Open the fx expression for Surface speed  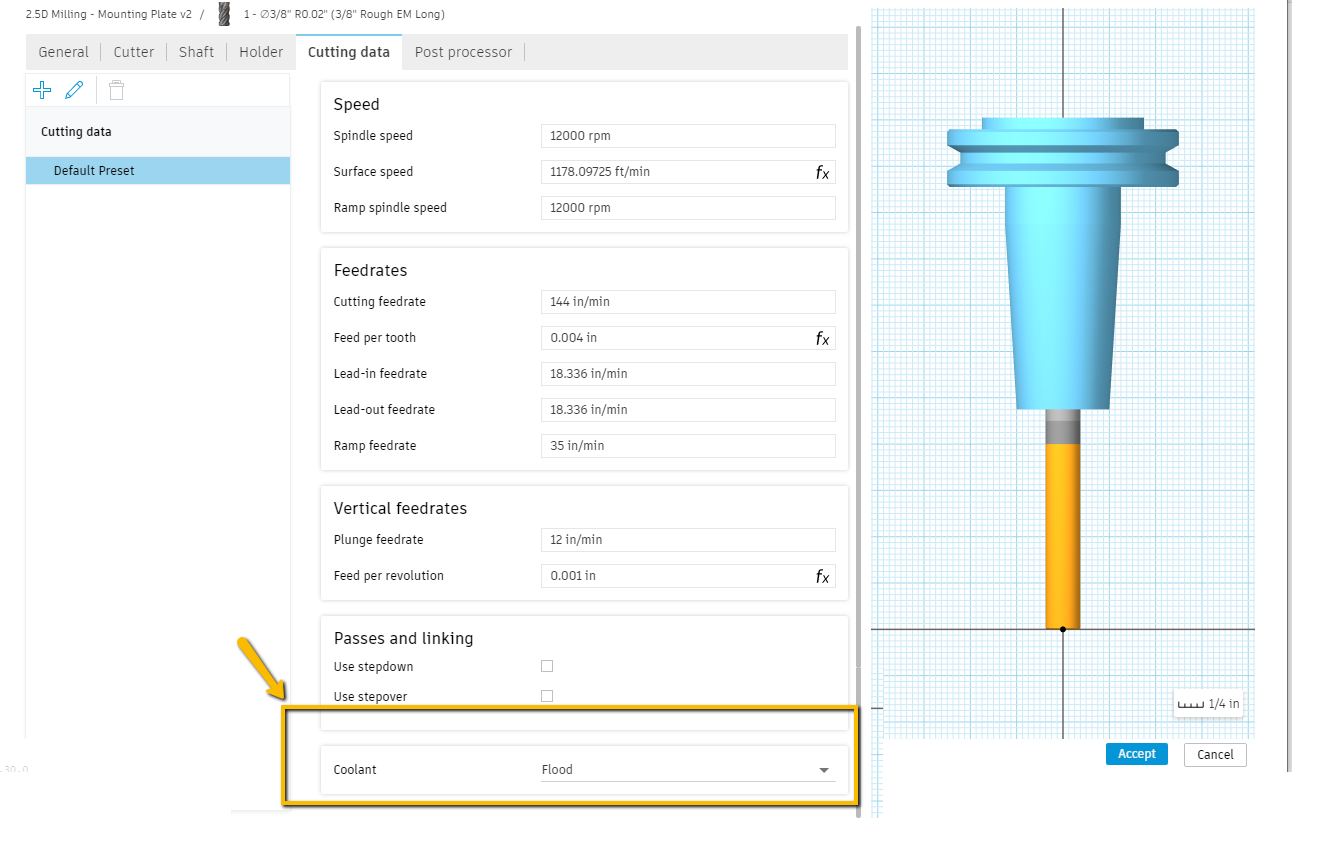[823, 172]
